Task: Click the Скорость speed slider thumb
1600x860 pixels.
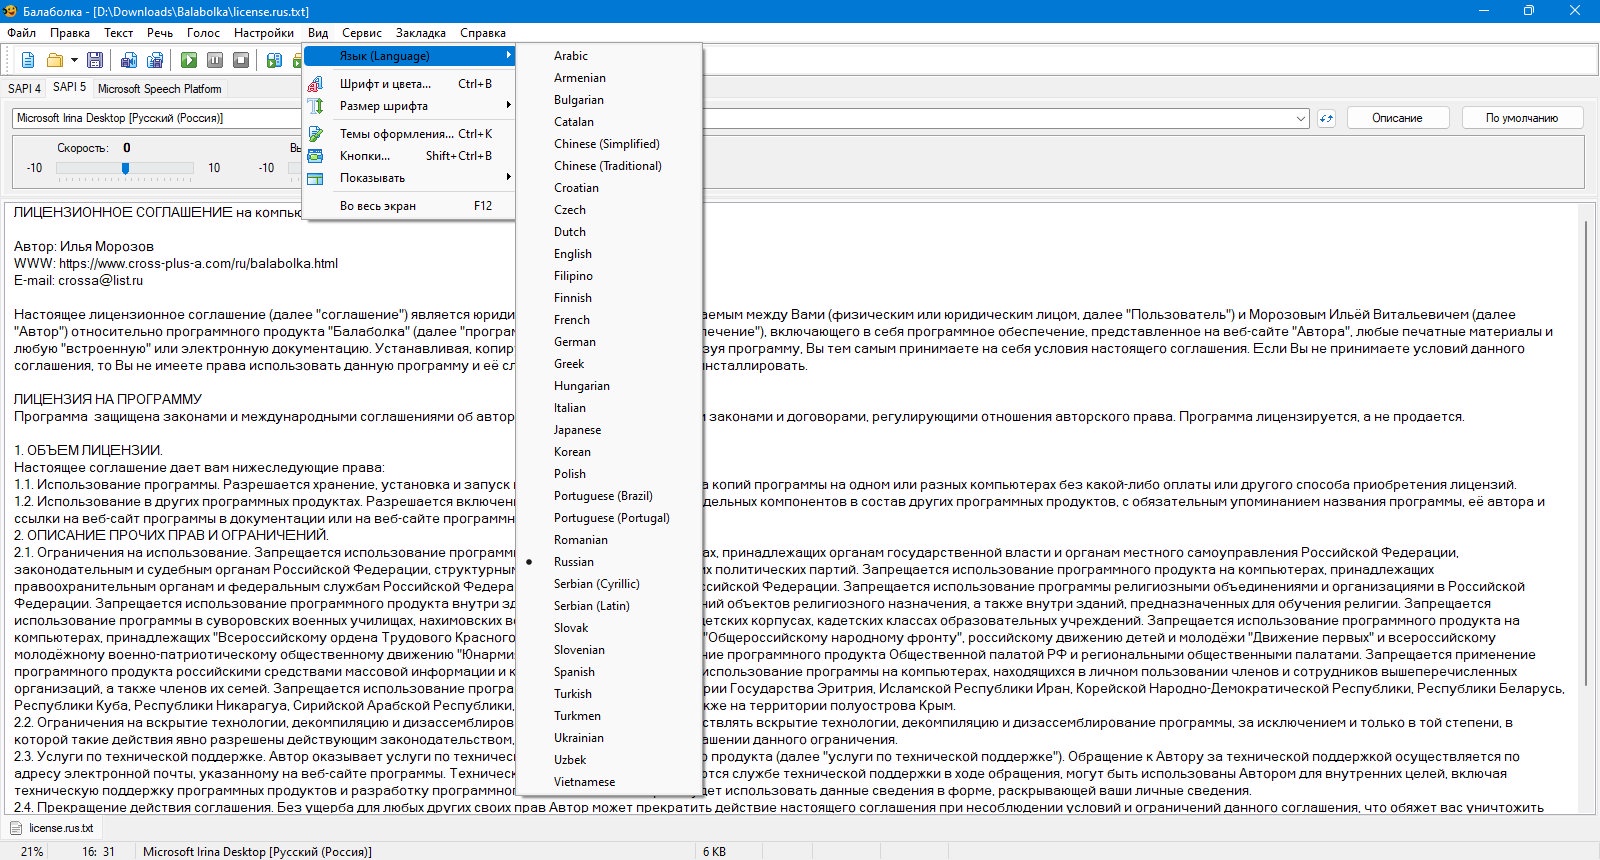Action: 125,168
